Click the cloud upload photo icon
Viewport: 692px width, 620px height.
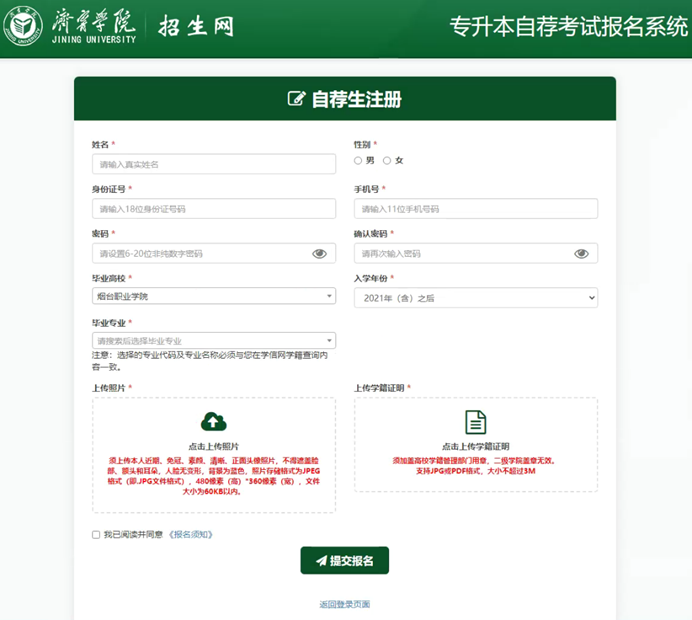point(213,421)
